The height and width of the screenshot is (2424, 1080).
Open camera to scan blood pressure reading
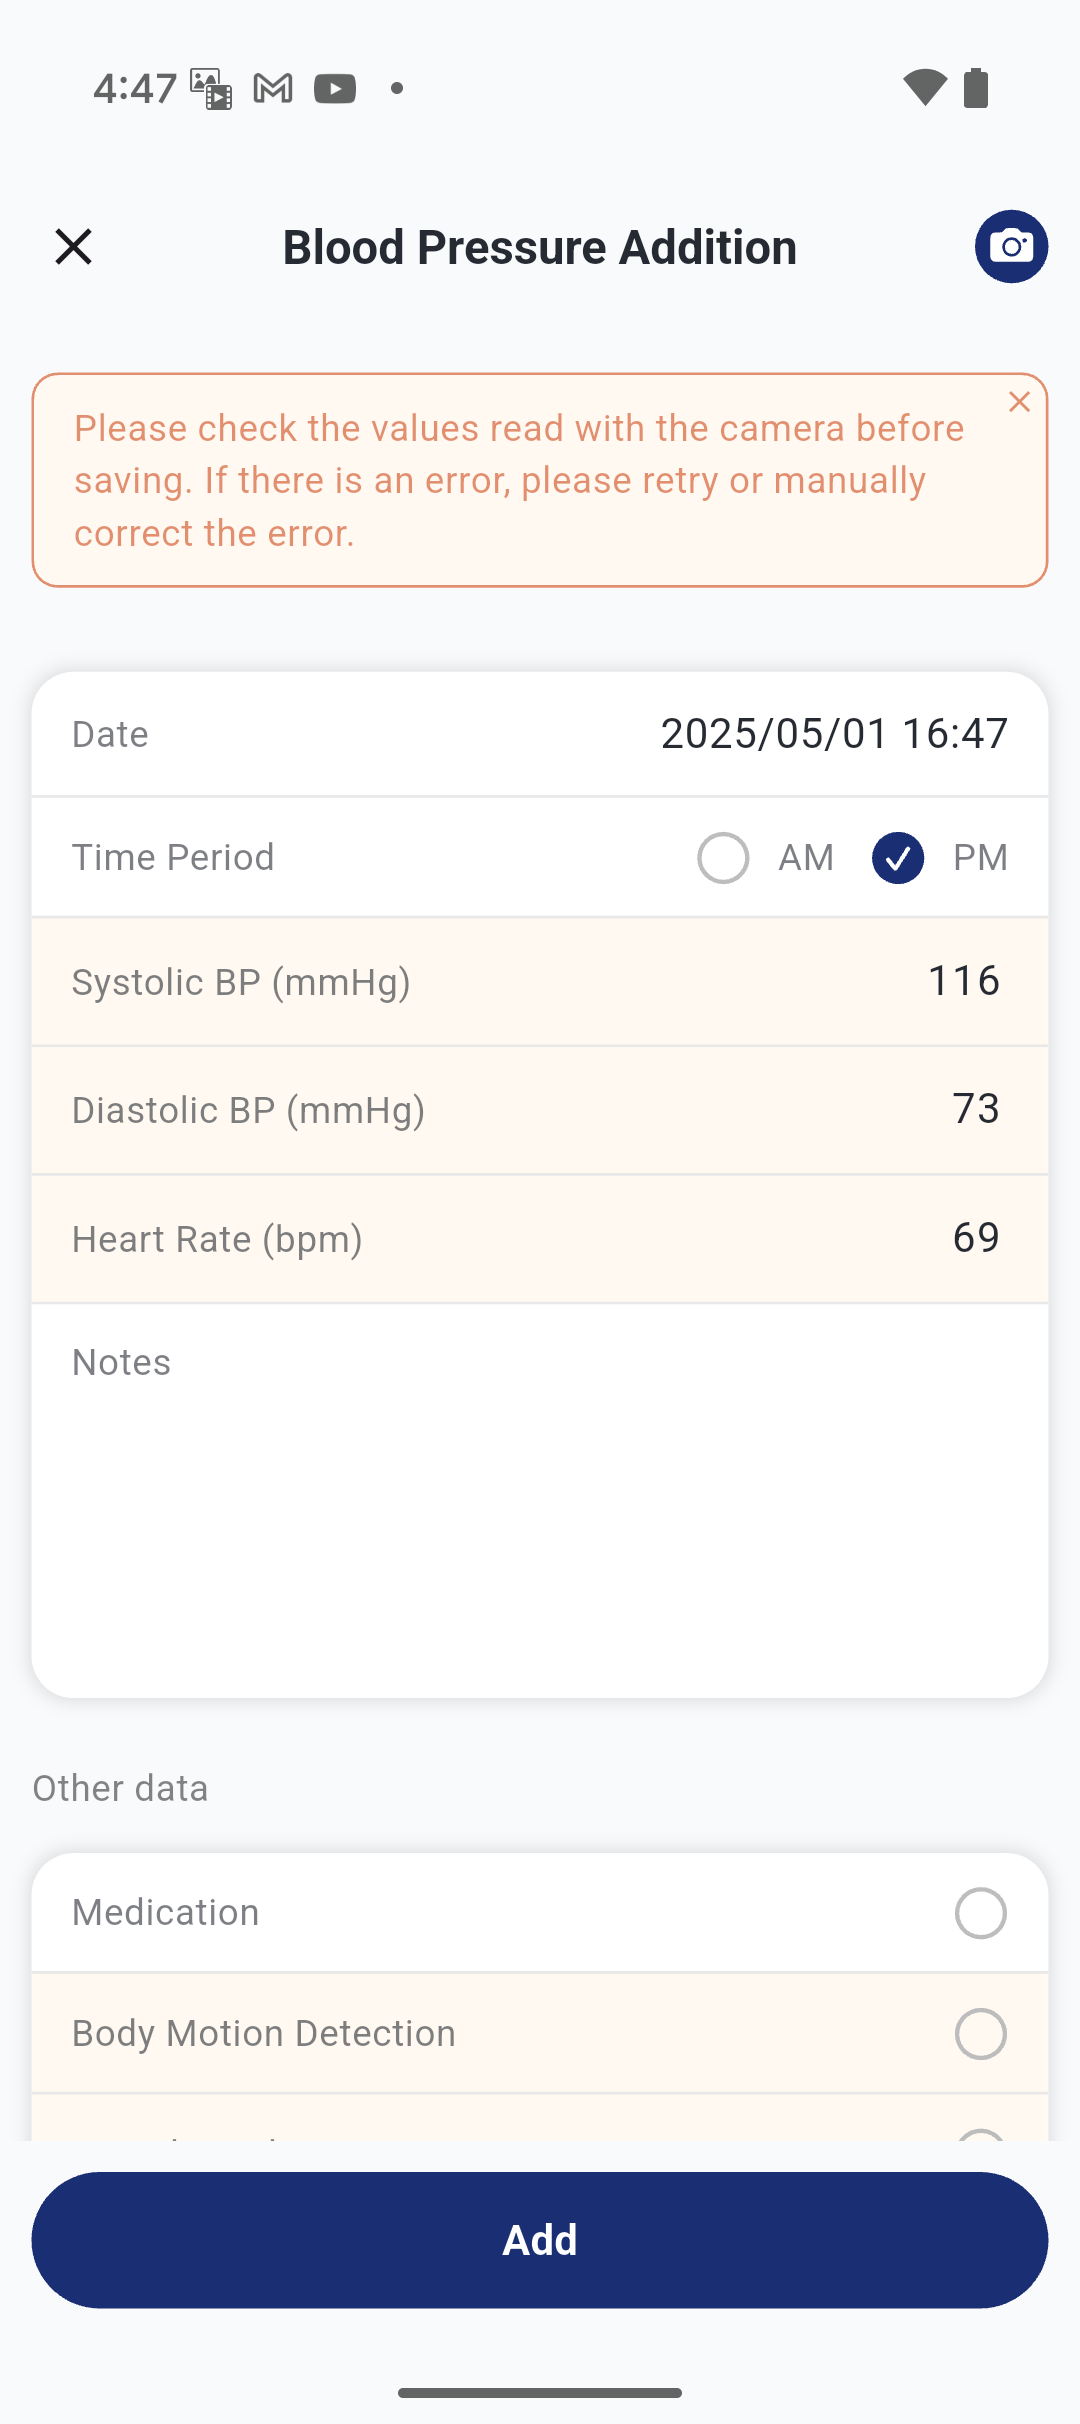point(1011,247)
